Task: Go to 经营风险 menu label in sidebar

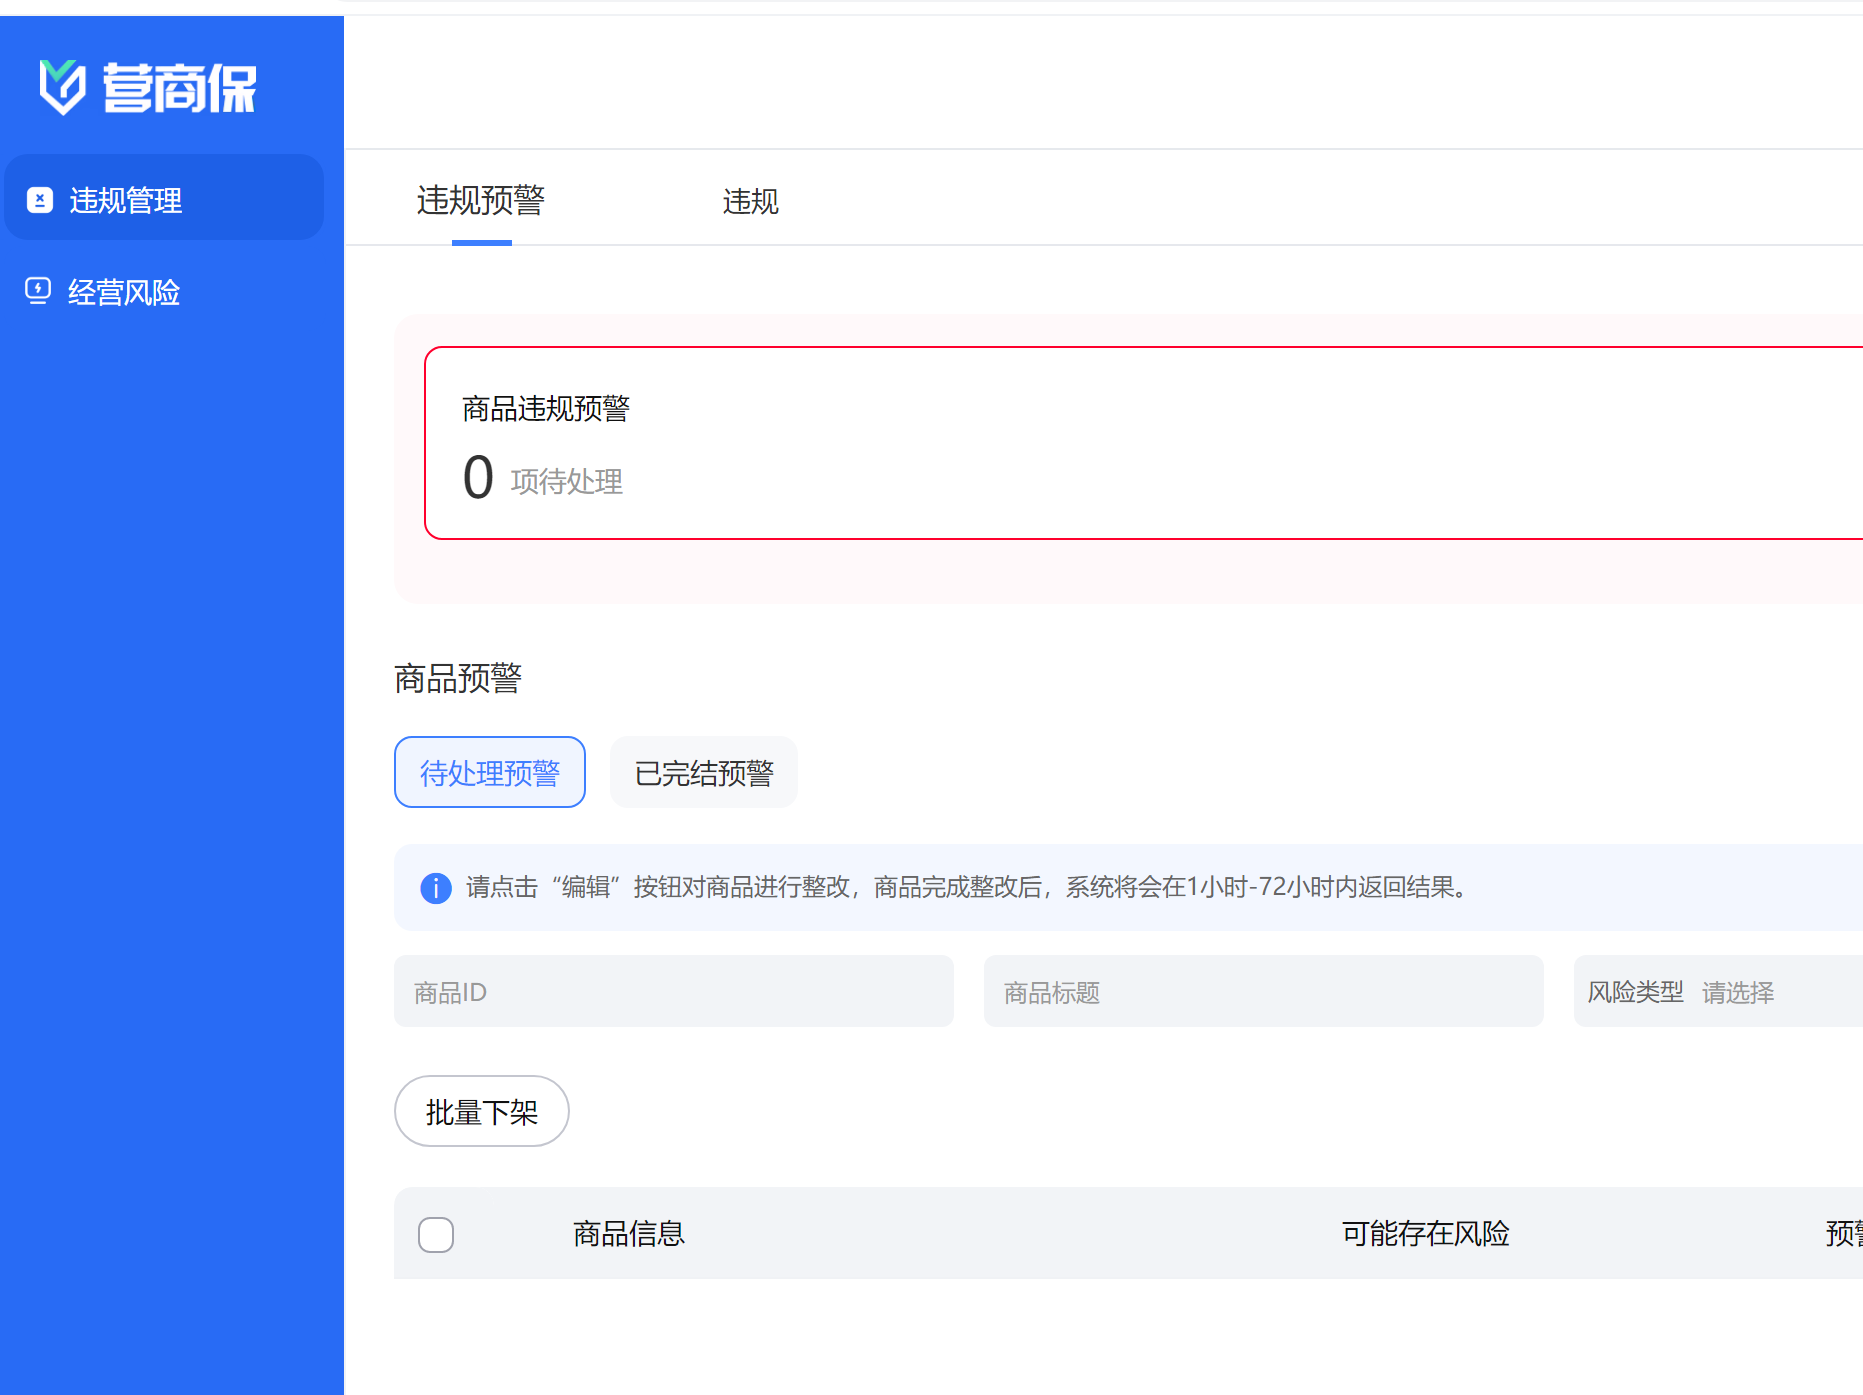Action: [124, 292]
